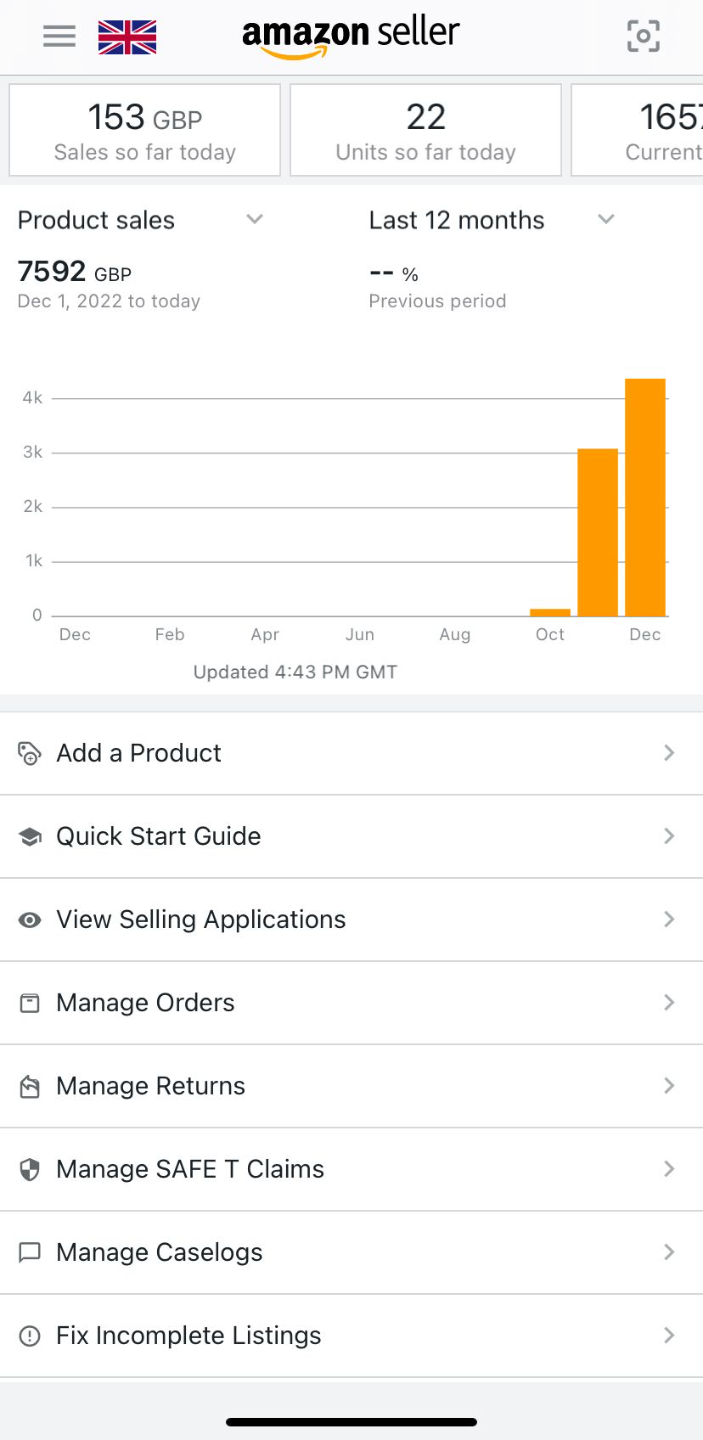
Task: Open the Manage Returns menu item
Action: click(x=150, y=1086)
